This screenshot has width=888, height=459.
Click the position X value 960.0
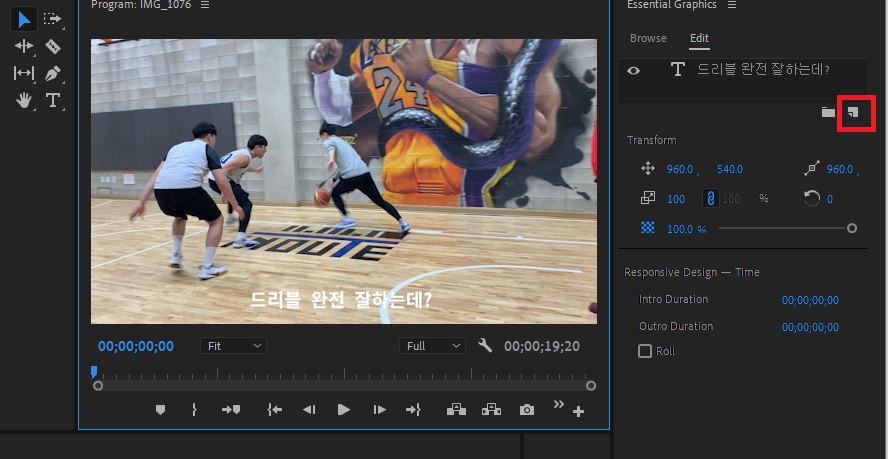coord(680,169)
